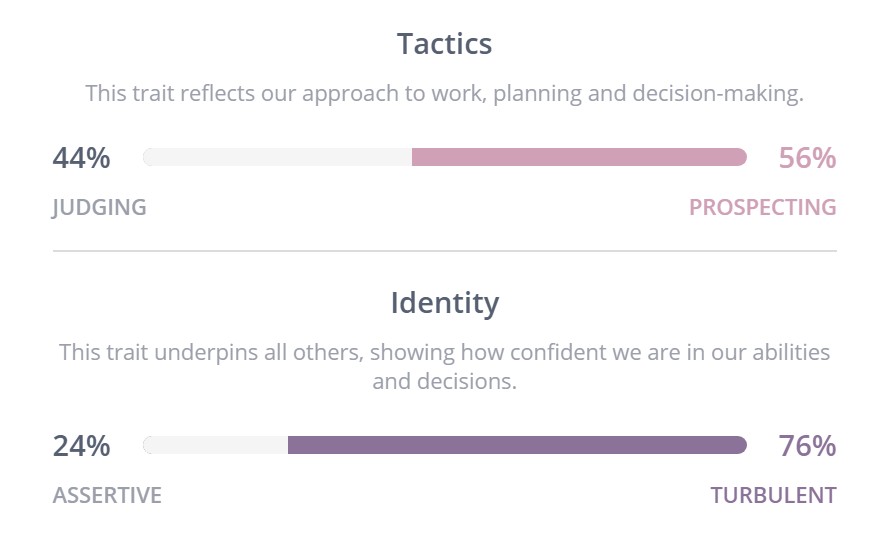This screenshot has height=537, width=888.
Task: Click the gray unfilled portion of Identity bar
Action: pos(216,445)
